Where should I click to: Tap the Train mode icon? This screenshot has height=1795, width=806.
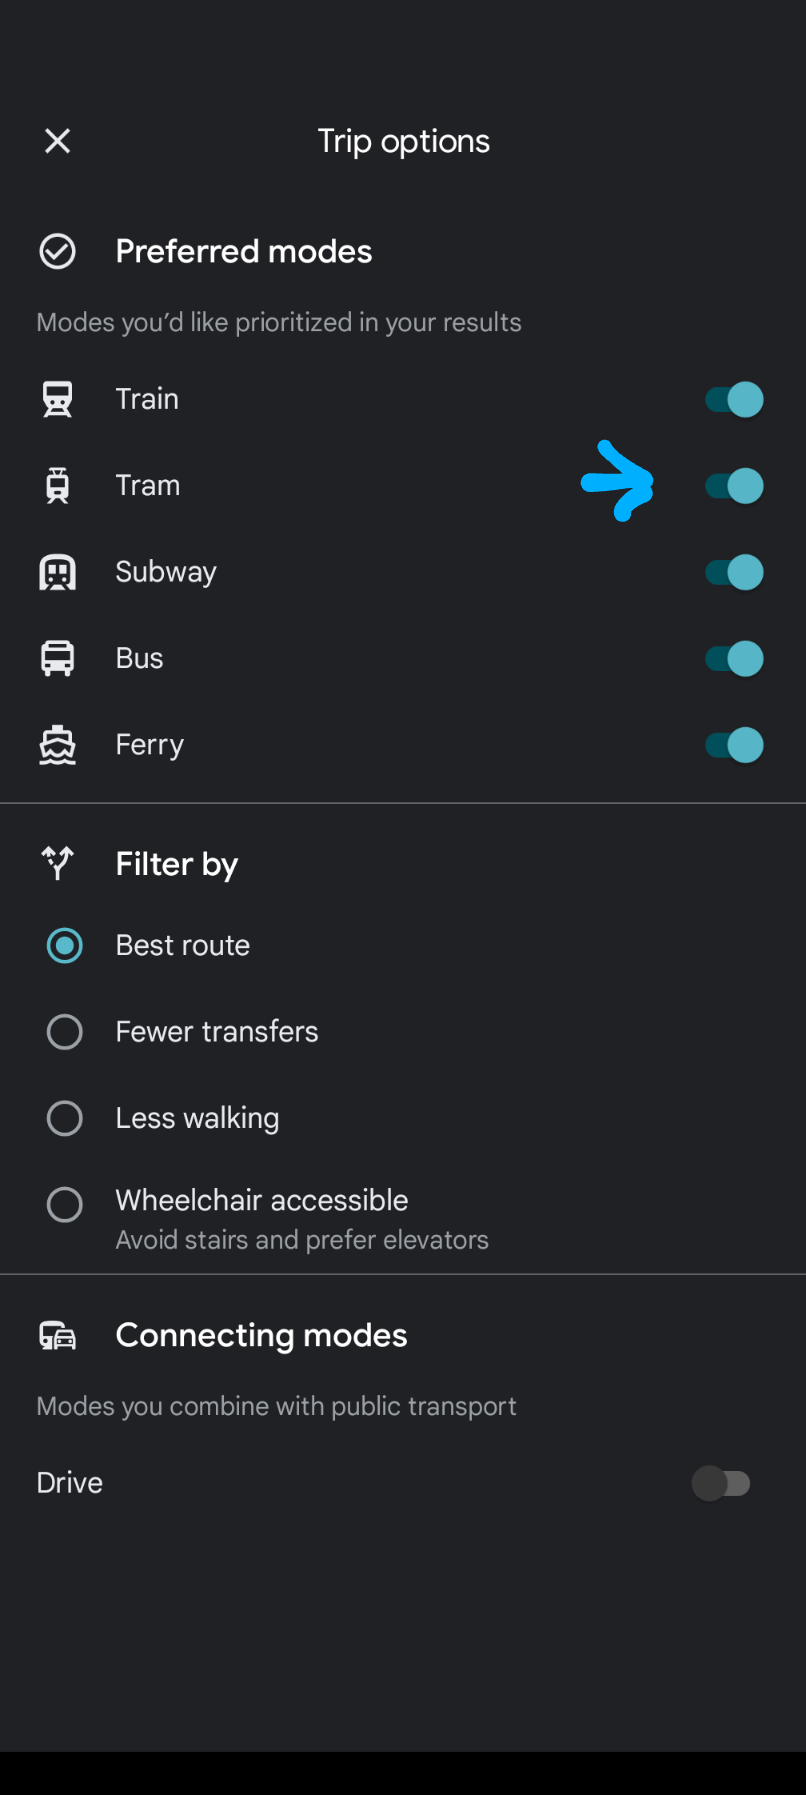(x=57, y=399)
